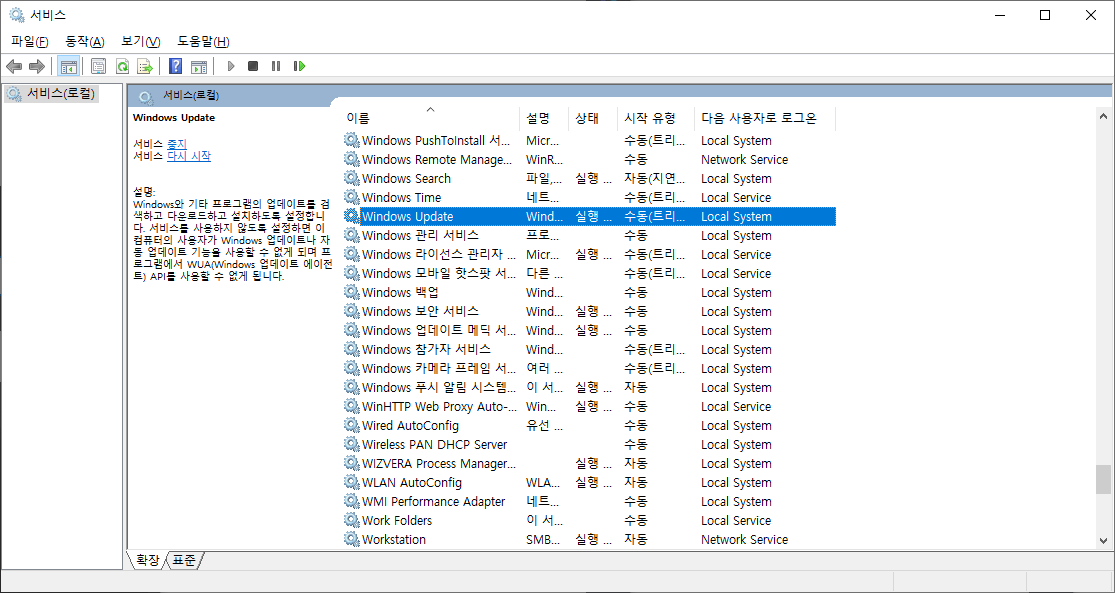
Task: Go back with the toolbar back arrow
Action: (x=14, y=66)
